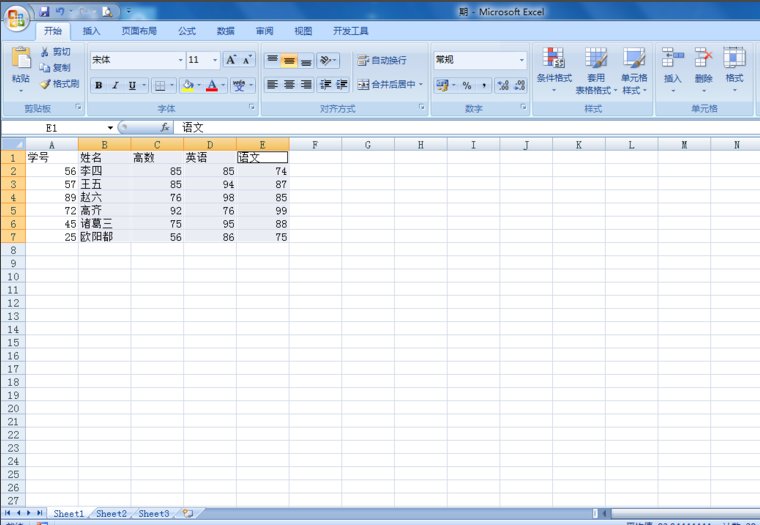Open Number group dialog launcher (数字)
The height and width of the screenshot is (525, 760).
pos(523,107)
